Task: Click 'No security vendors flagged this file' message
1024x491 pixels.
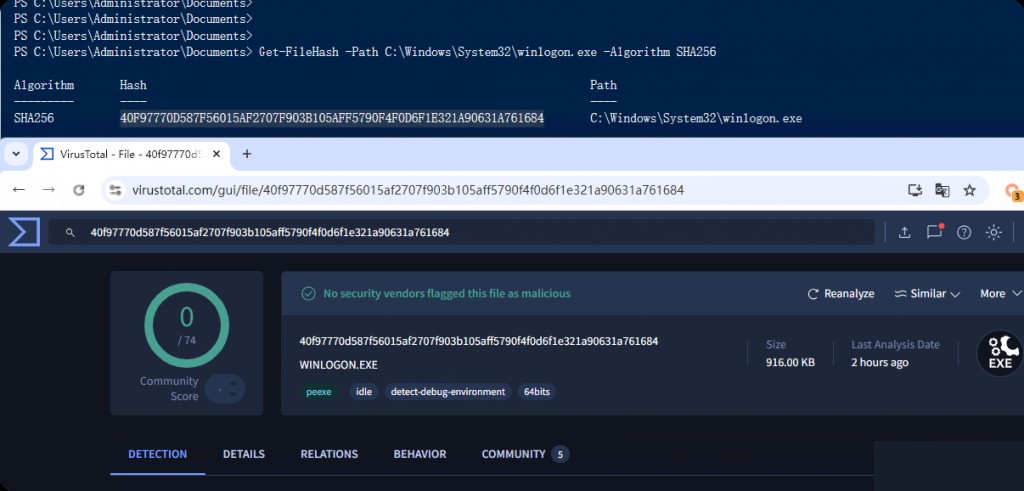Action: pyautogui.click(x=447, y=294)
